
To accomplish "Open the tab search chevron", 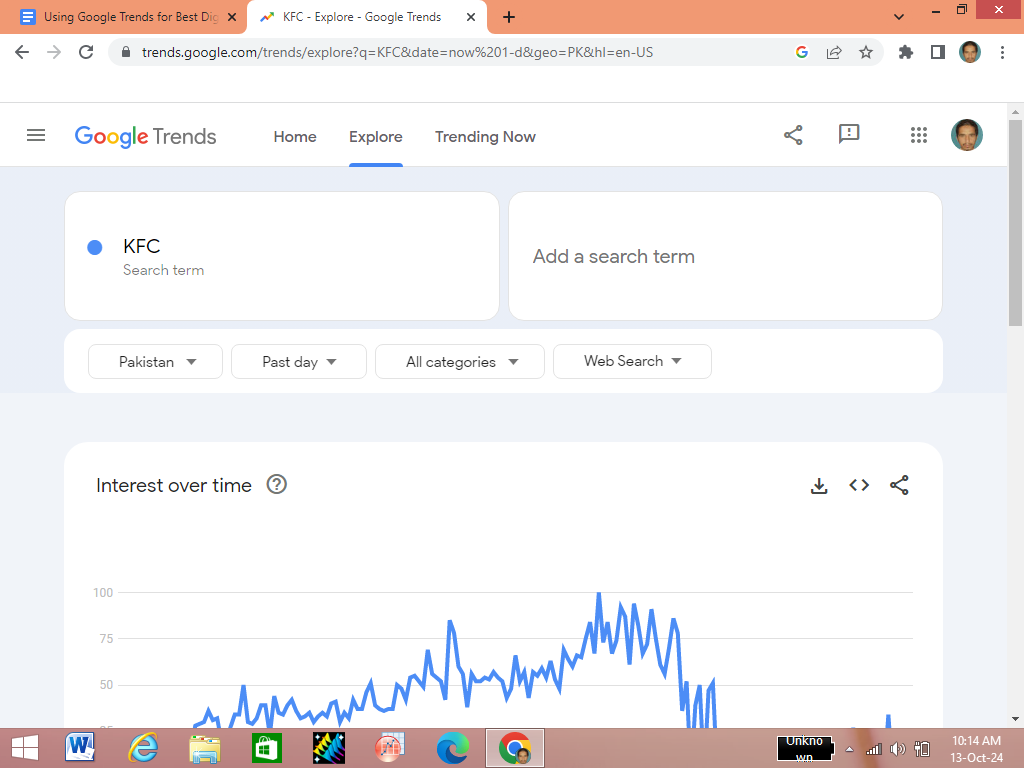I will click(899, 17).
